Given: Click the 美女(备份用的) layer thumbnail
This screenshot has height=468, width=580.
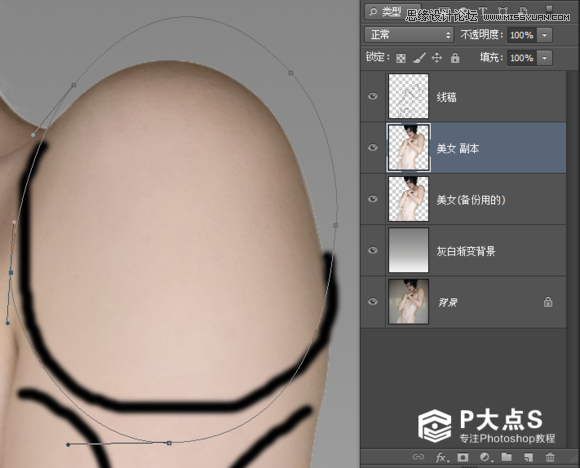Looking at the screenshot, I should 408,199.
